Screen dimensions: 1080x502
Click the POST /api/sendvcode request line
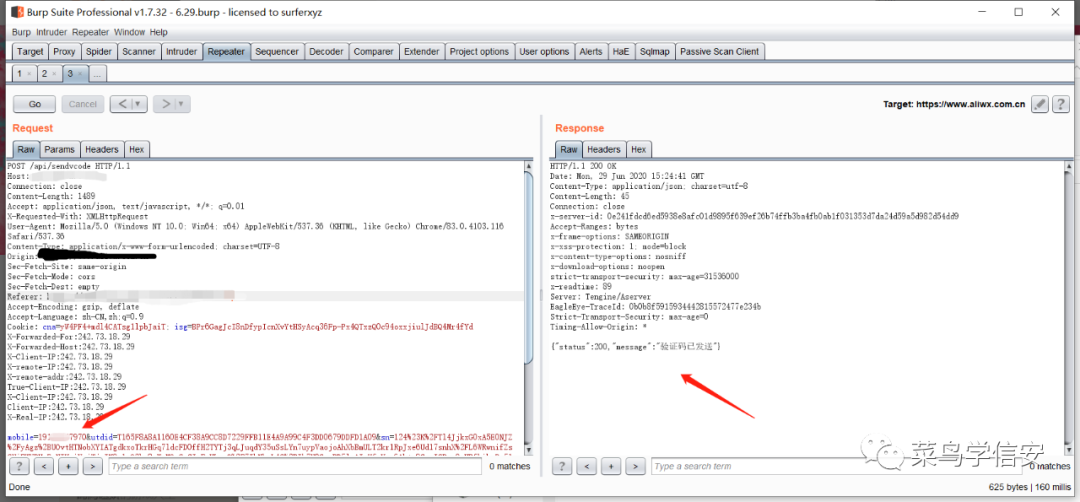tap(68, 167)
